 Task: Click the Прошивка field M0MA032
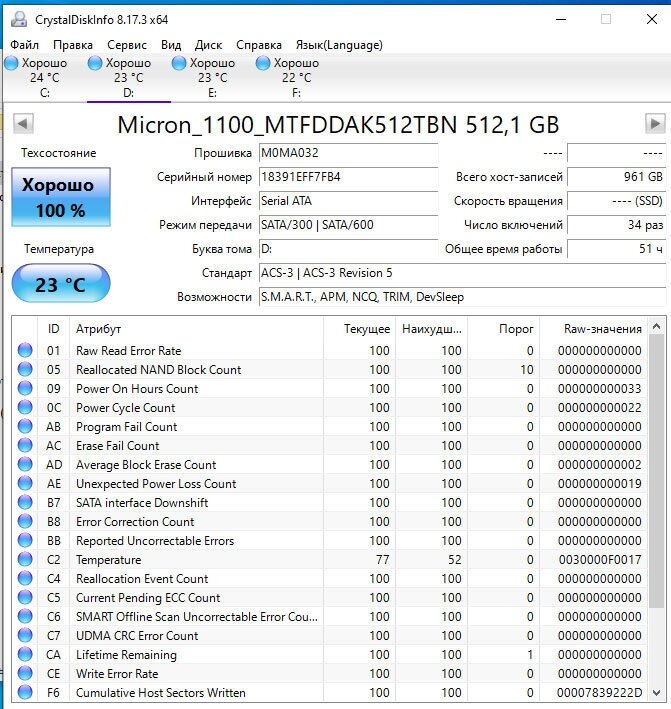click(x=348, y=153)
